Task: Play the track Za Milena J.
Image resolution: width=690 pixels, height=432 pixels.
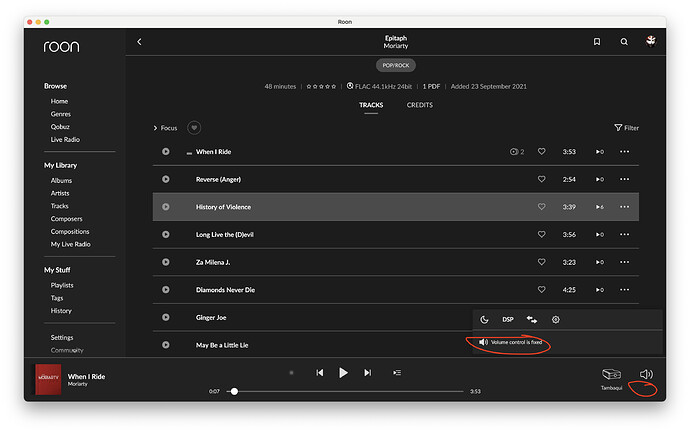Action: tap(165, 262)
